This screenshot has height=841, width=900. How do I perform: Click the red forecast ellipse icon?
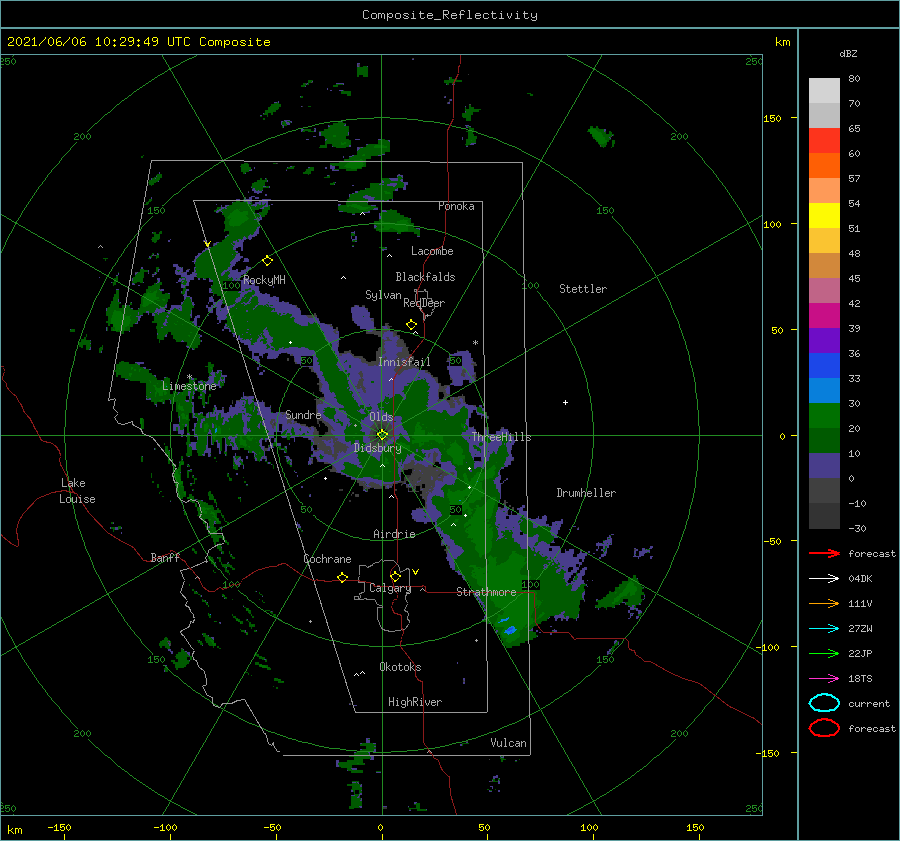pos(824,728)
